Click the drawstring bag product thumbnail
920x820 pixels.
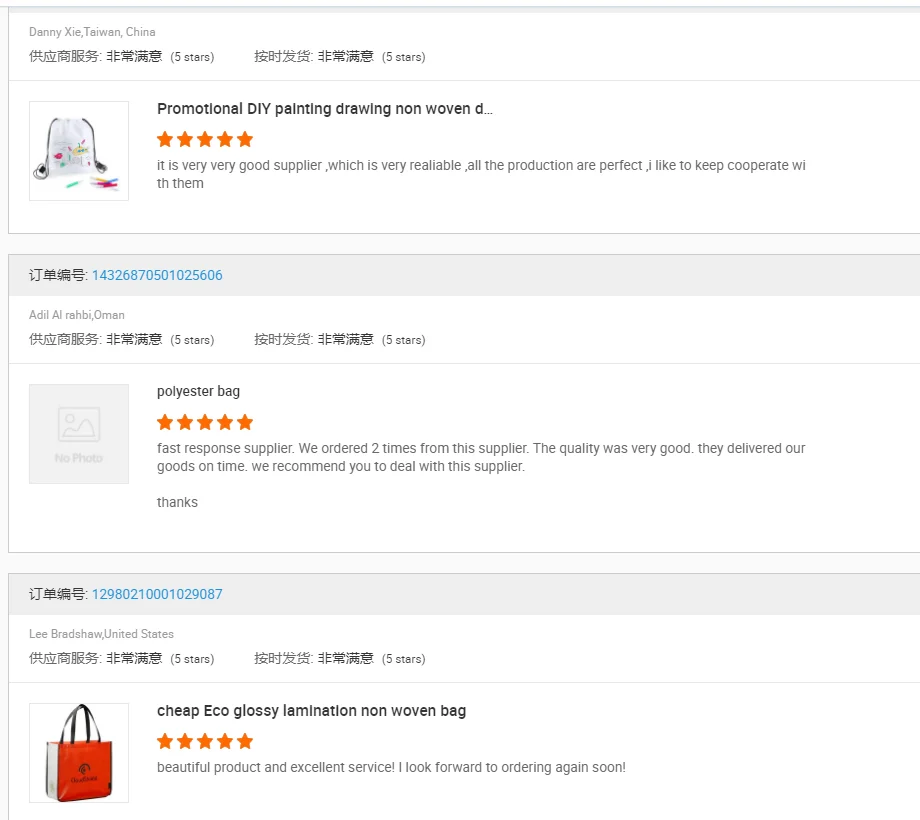79,151
